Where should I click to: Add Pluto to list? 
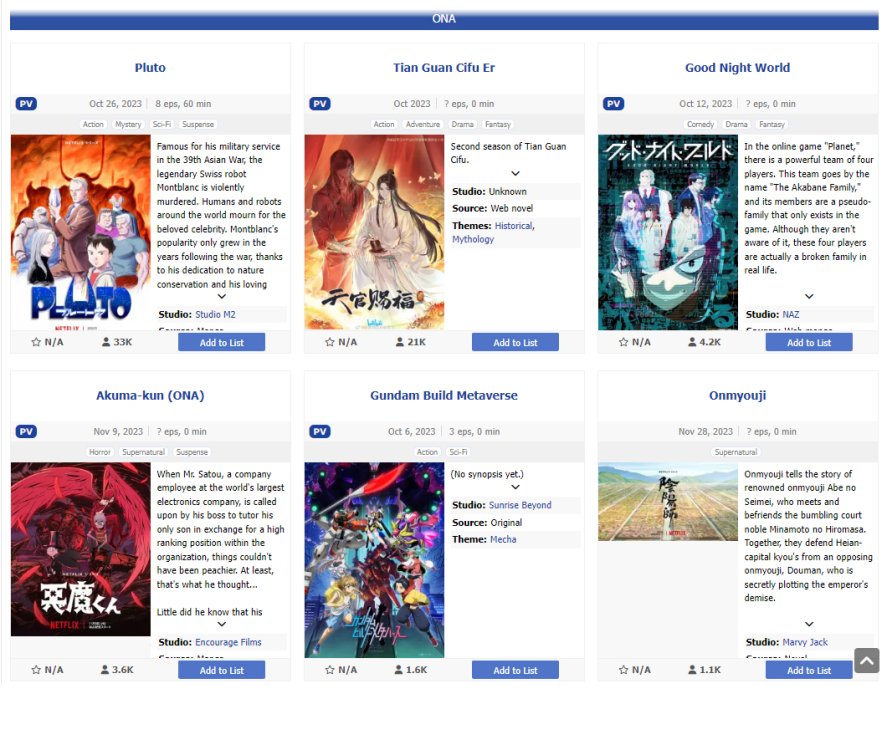click(x=222, y=342)
